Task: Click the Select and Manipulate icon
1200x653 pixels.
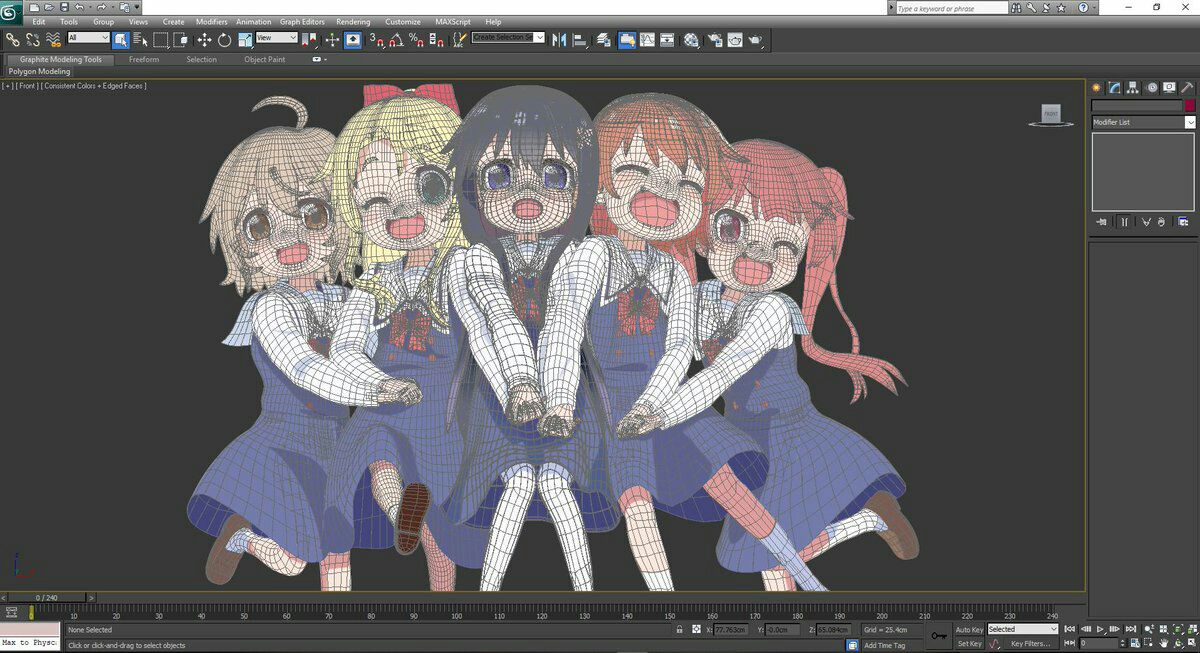Action: (332, 40)
